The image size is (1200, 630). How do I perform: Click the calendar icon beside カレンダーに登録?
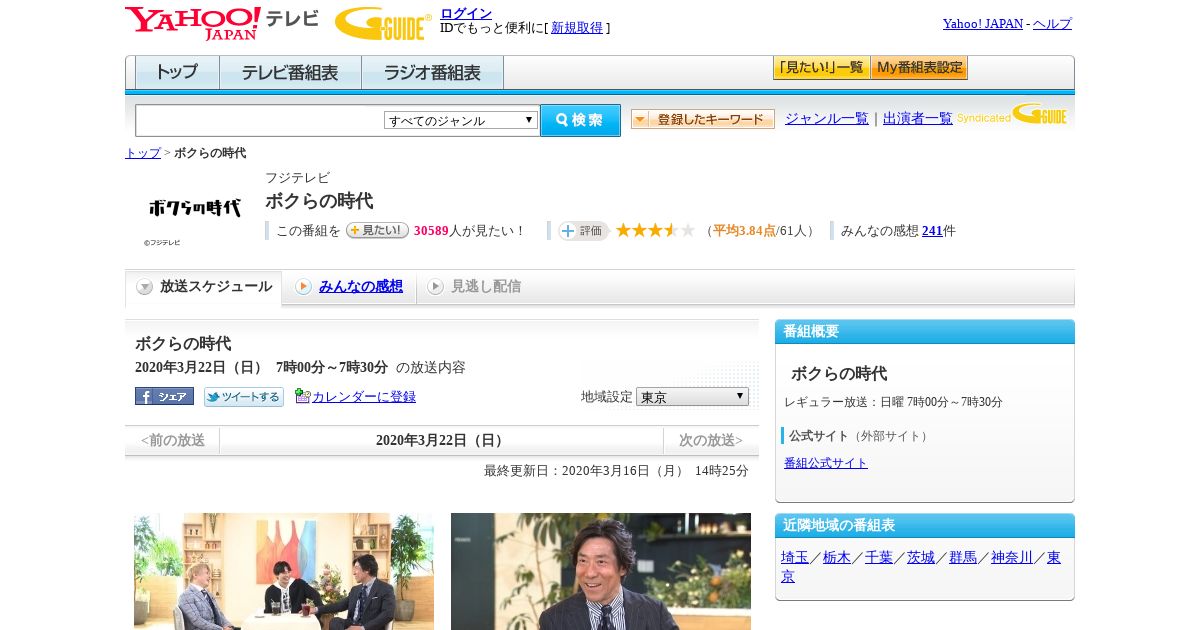point(303,396)
